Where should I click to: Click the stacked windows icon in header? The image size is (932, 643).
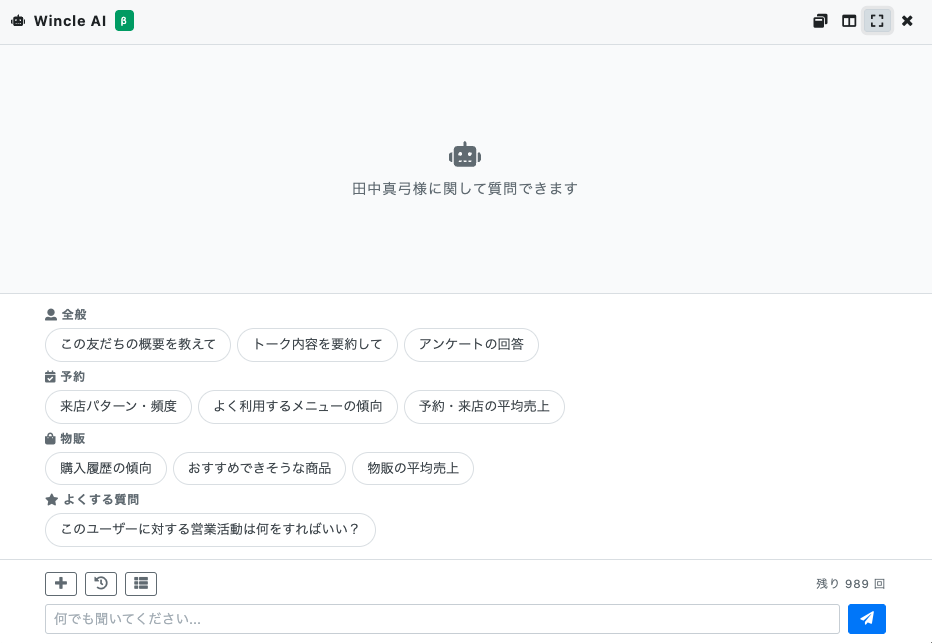pyautogui.click(x=820, y=21)
